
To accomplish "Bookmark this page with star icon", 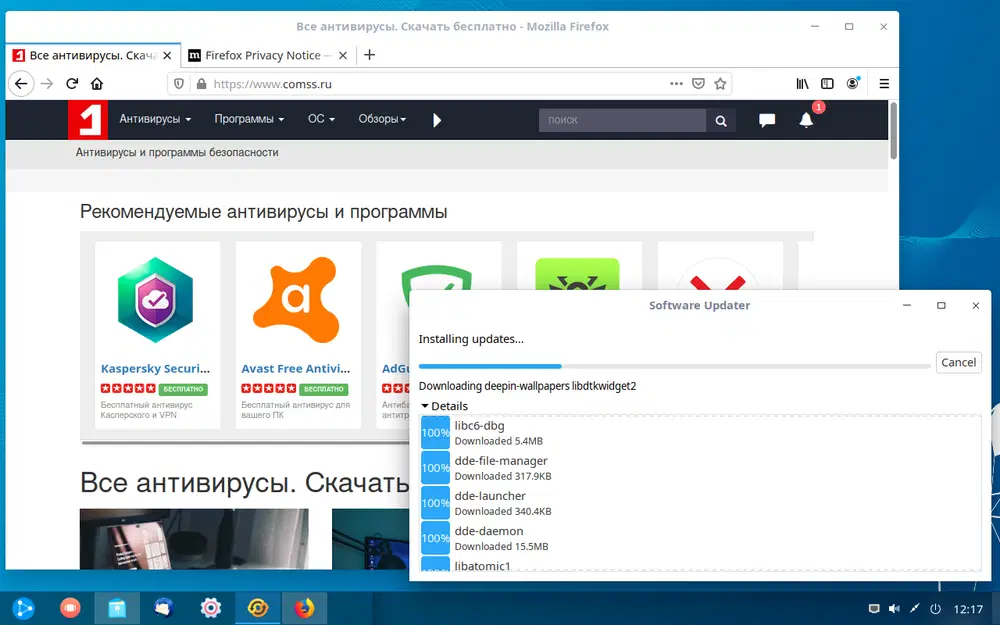I will pyautogui.click(x=720, y=84).
